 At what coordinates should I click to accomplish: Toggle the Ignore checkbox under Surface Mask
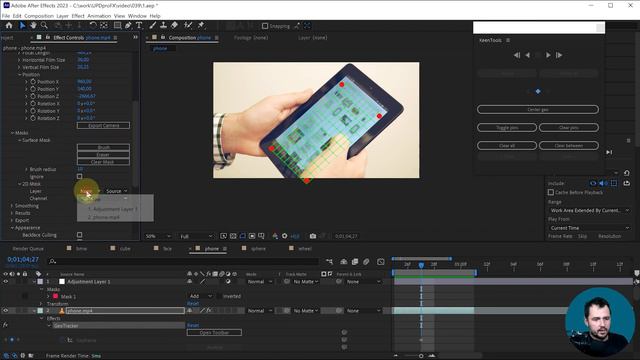click(80, 176)
